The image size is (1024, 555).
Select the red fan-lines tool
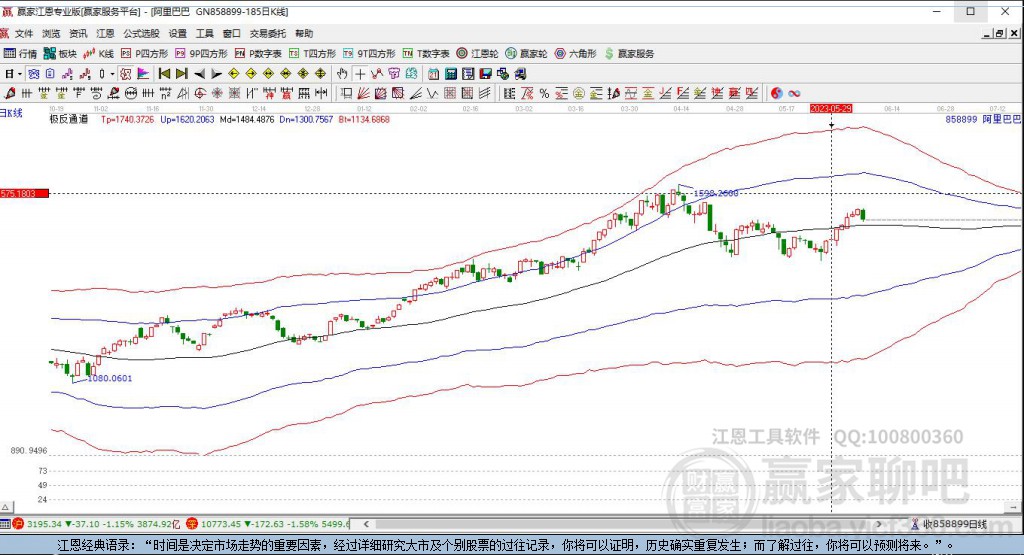pyautogui.click(x=363, y=93)
